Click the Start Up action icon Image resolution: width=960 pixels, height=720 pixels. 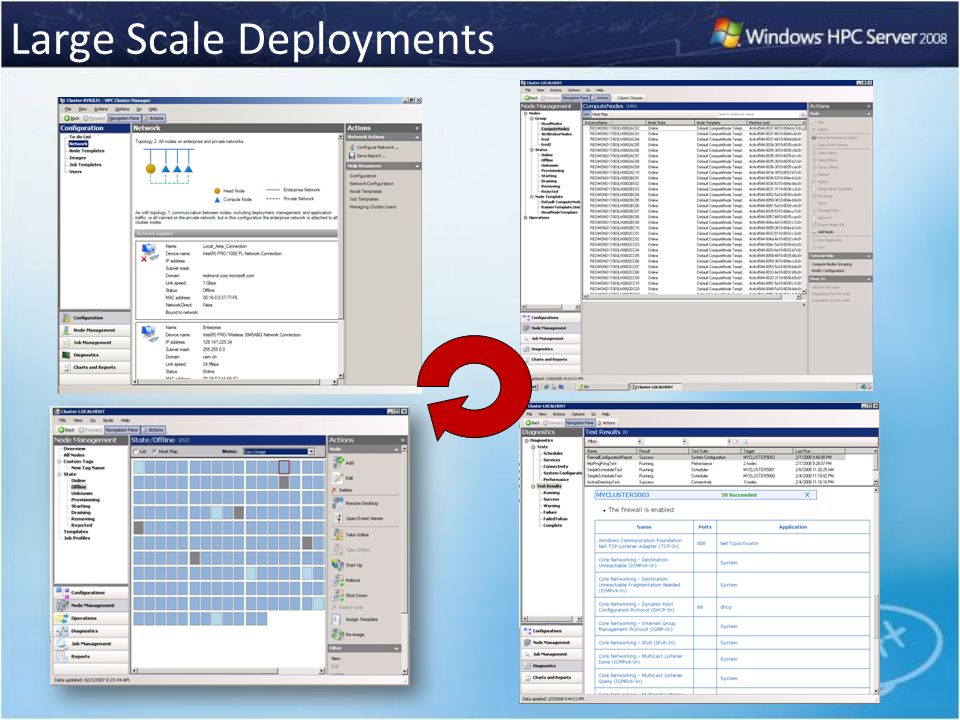pyautogui.click(x=337, y=564)
